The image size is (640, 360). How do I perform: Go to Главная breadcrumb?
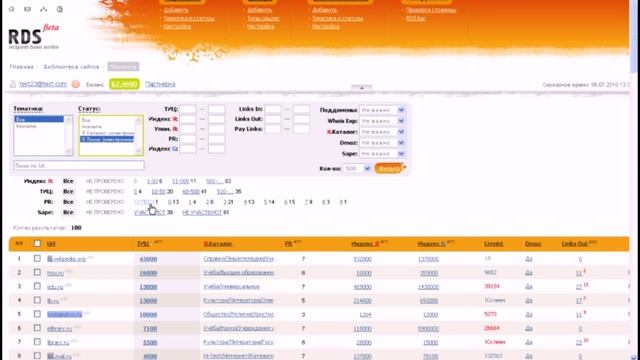click(22, 67)
